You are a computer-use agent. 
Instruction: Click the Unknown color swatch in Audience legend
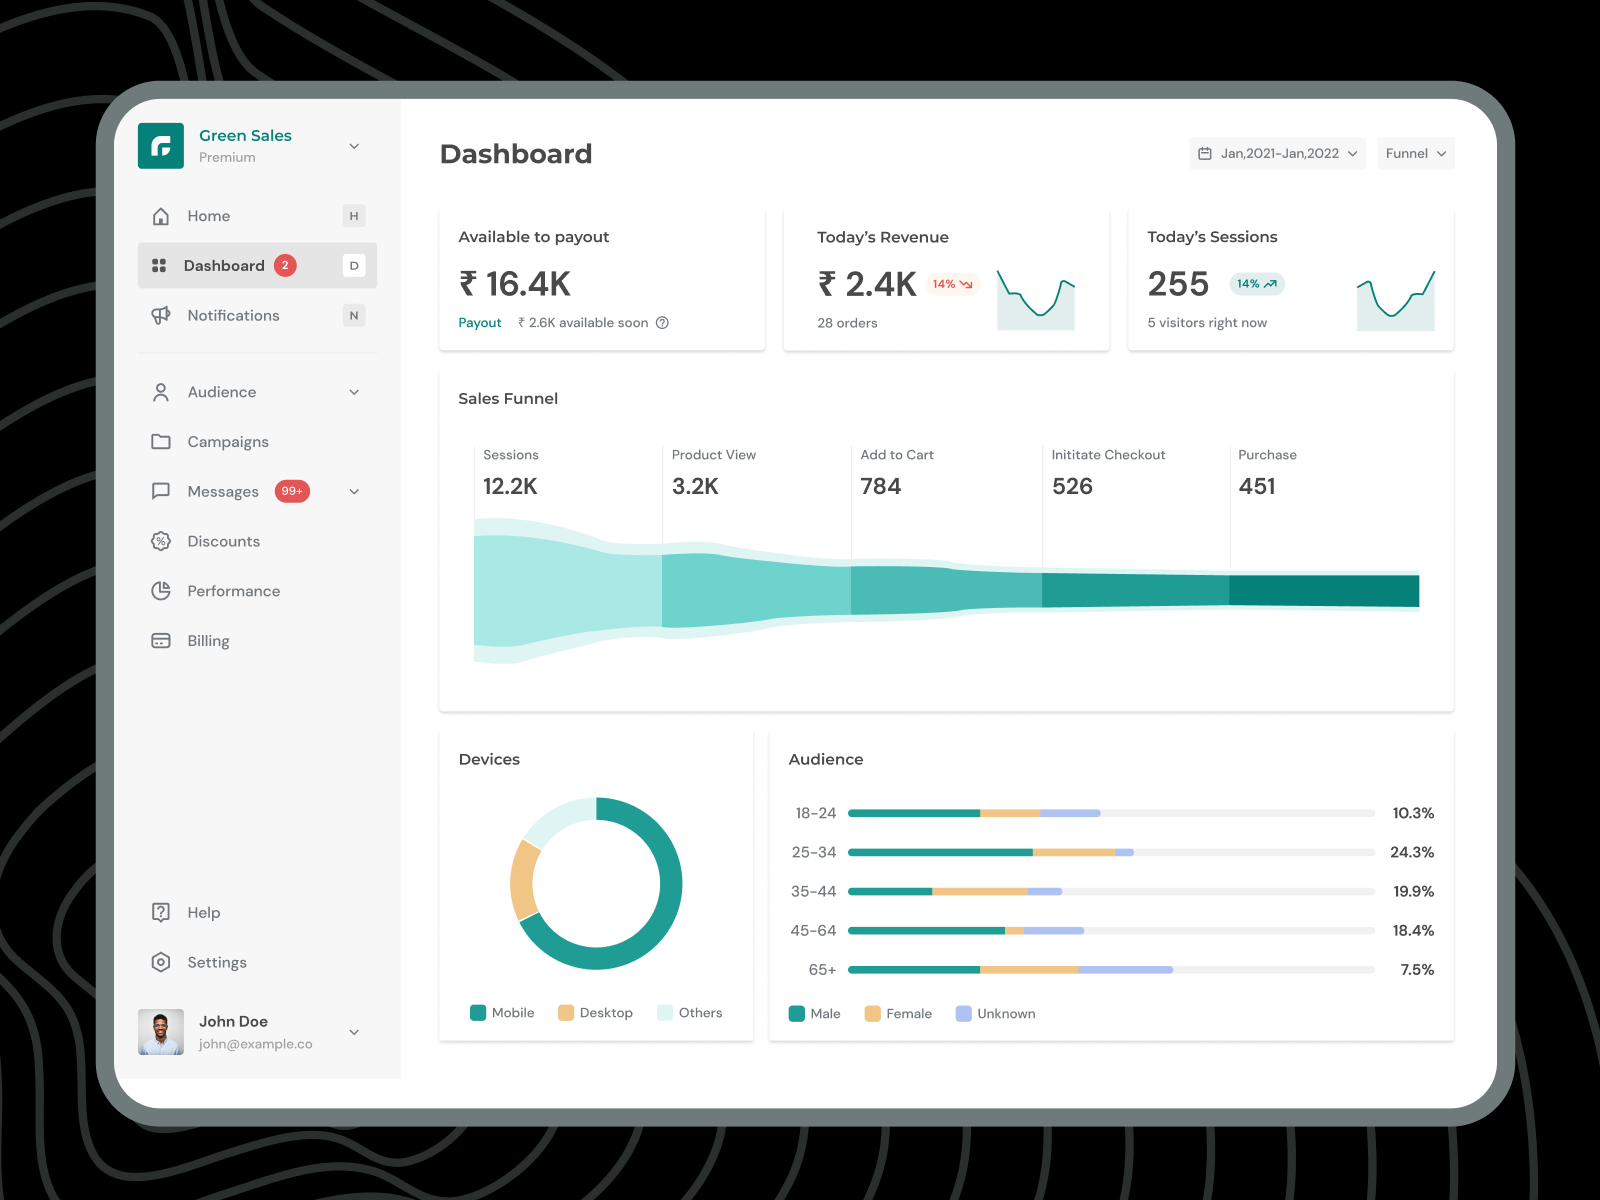tap(964, 1014)
